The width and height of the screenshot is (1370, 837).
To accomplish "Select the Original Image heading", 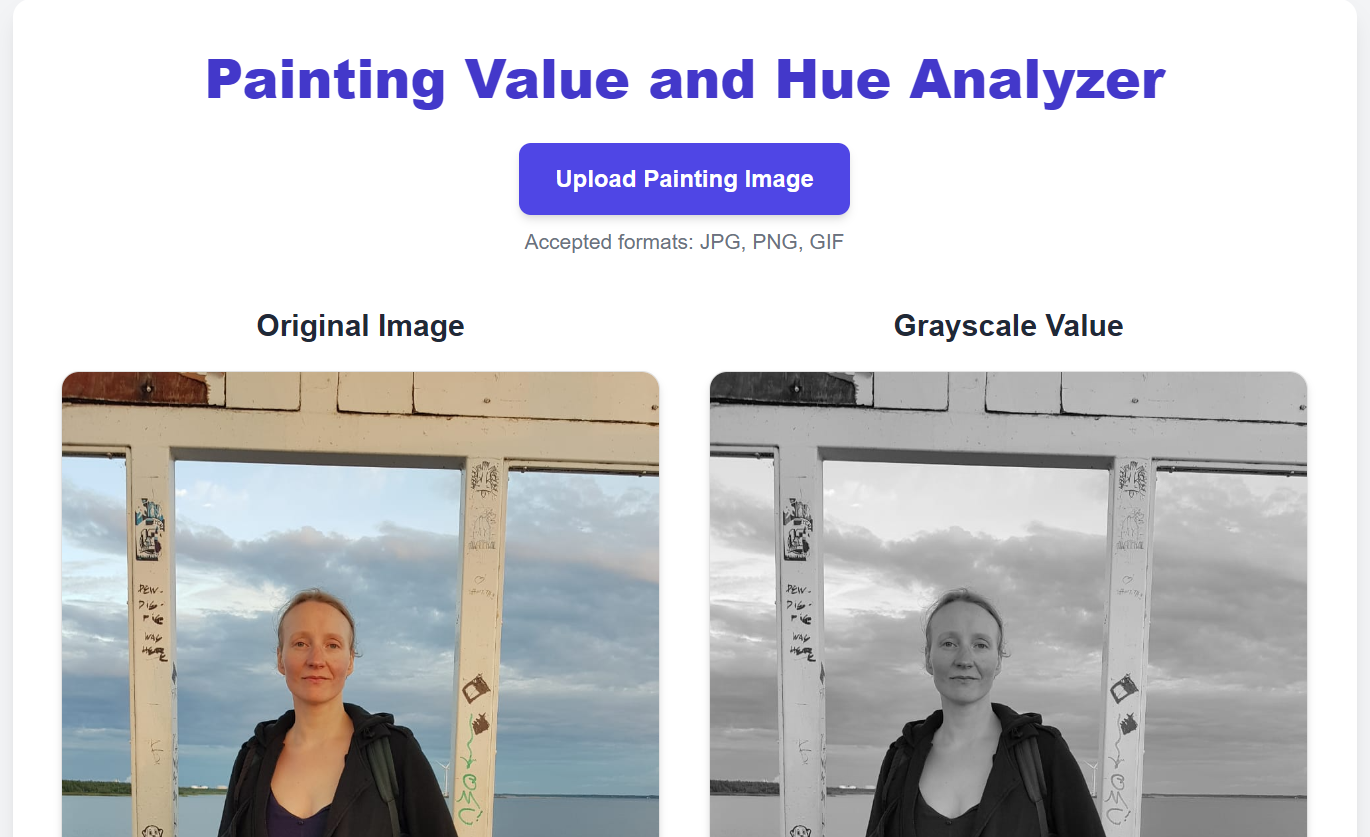I will (x=360, y=325).
